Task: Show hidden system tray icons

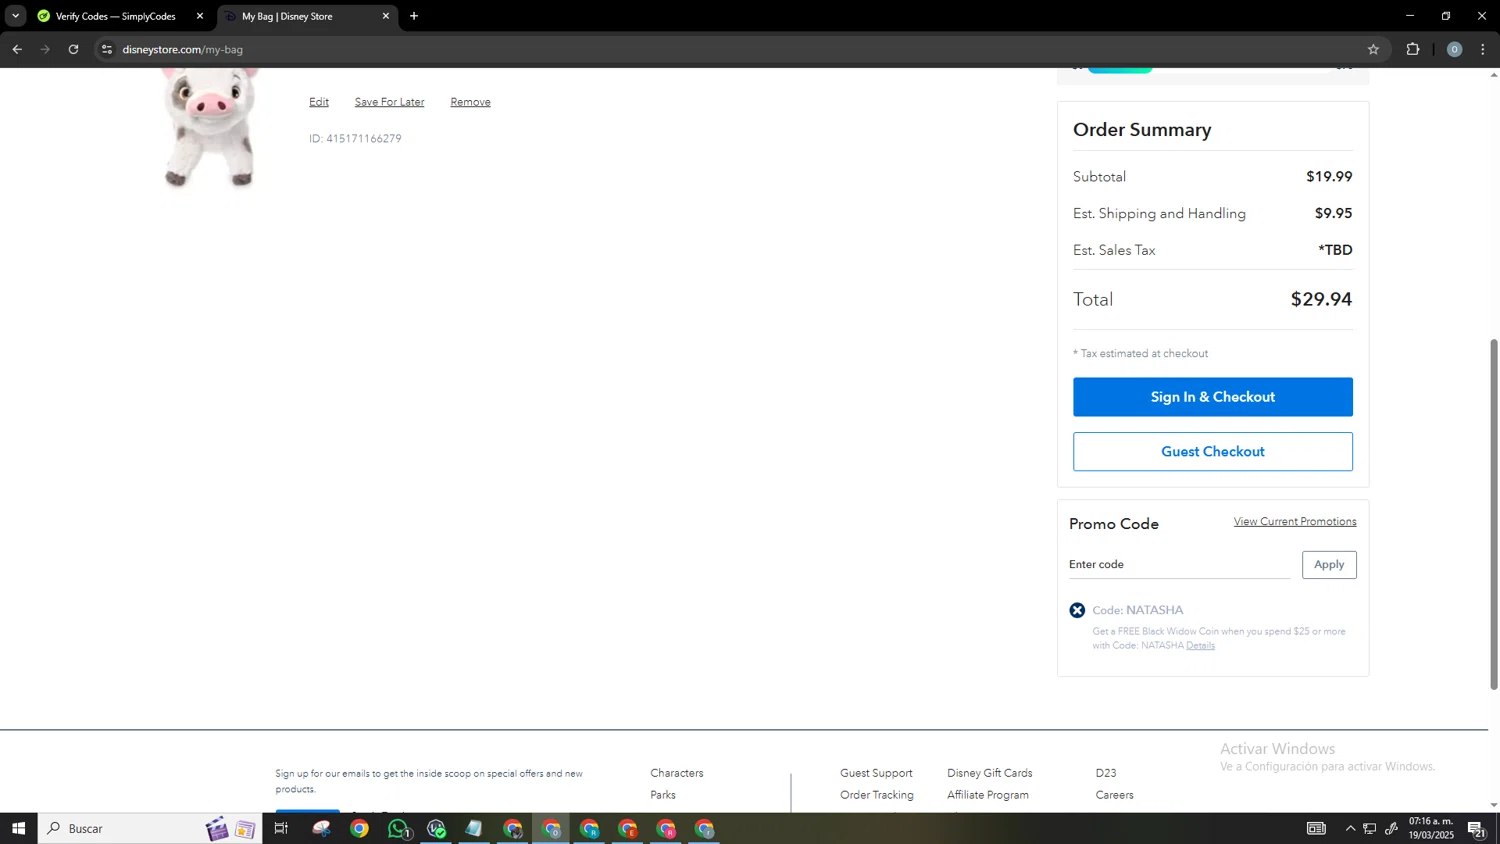Action: pos(1350,828)
